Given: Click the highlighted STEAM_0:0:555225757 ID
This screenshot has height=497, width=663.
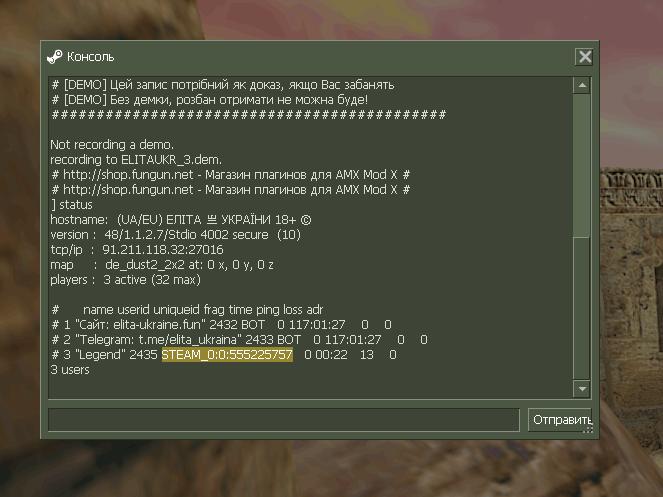Looking at the screenshot, I should pyautogui.click(x=227, y=354).
